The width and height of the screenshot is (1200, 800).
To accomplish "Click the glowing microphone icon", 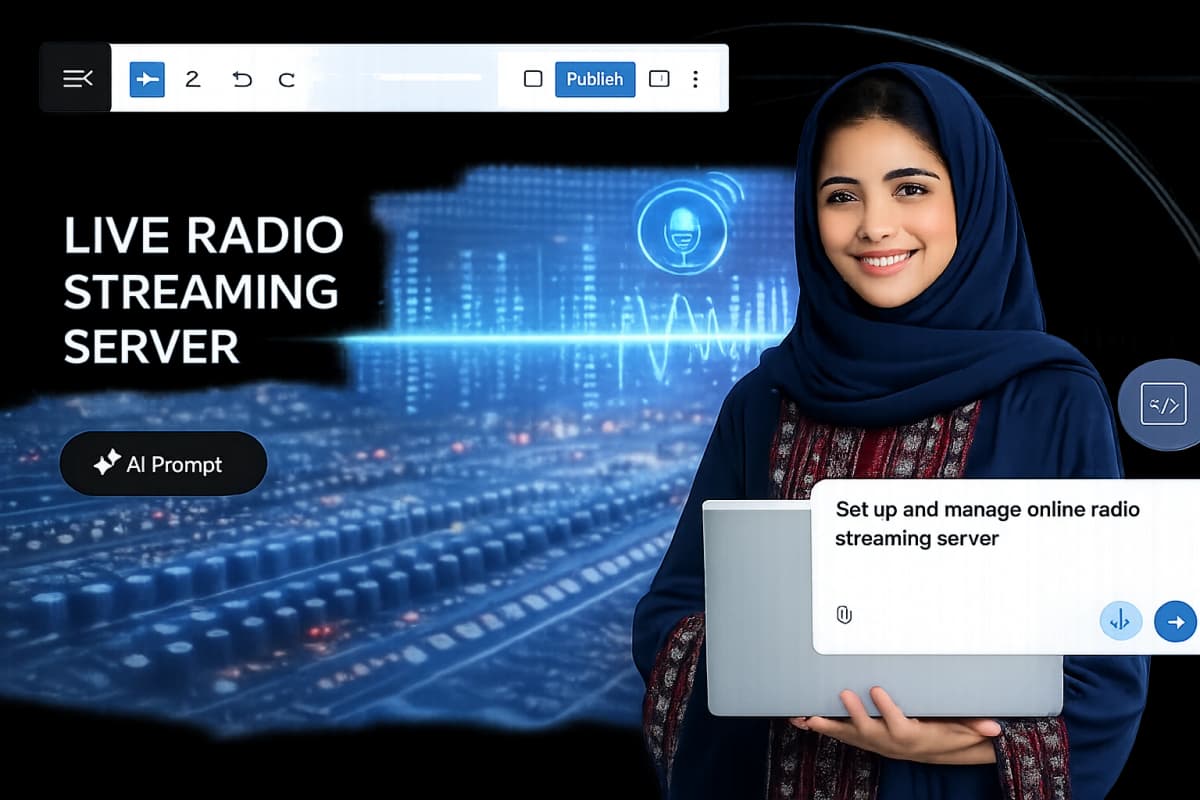I will tap(683, 230).
